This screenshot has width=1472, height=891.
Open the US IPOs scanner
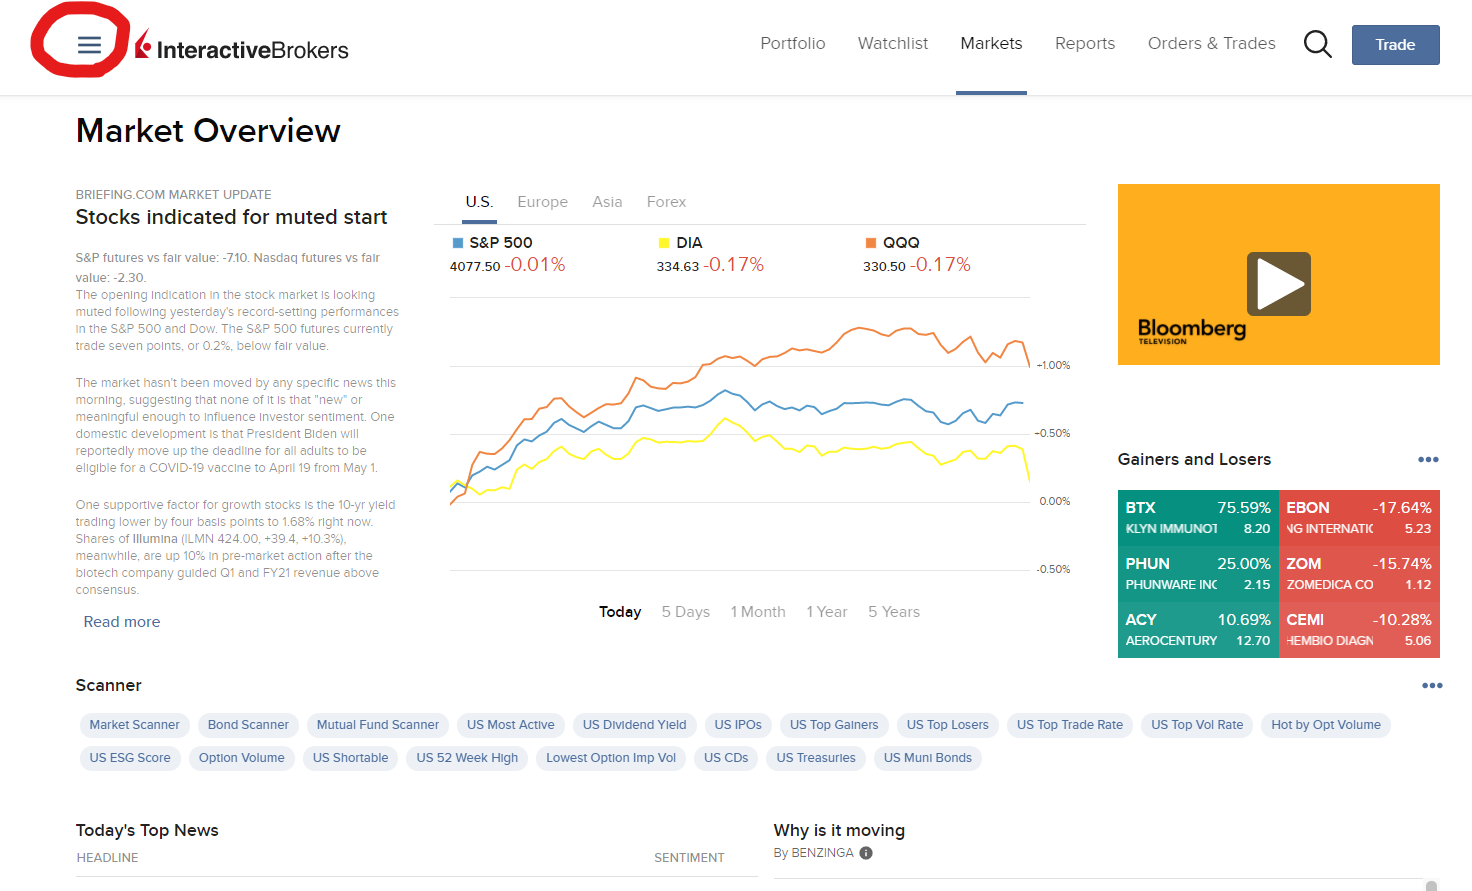click(738, 725)
